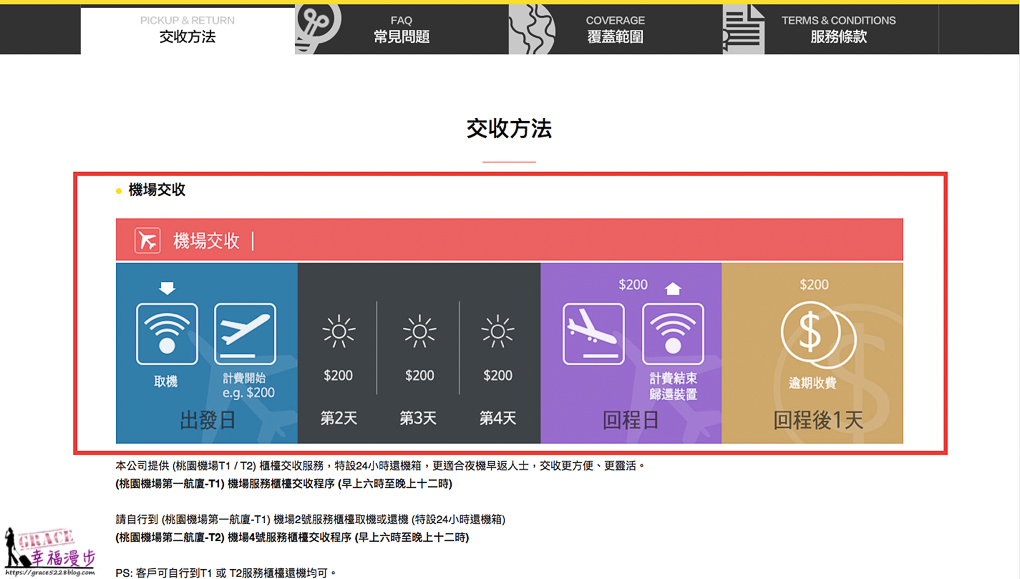
Task: Click the Coverage map icon
Action: (531, 29)
